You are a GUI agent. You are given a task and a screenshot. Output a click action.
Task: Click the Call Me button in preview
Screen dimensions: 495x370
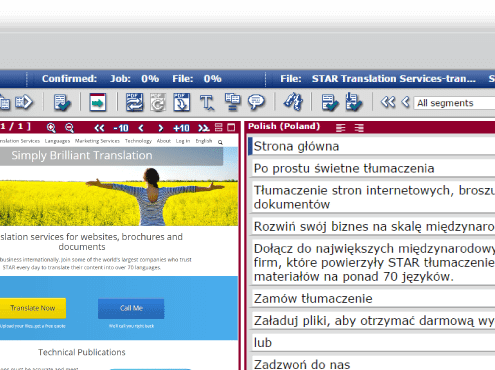(131, 308)
